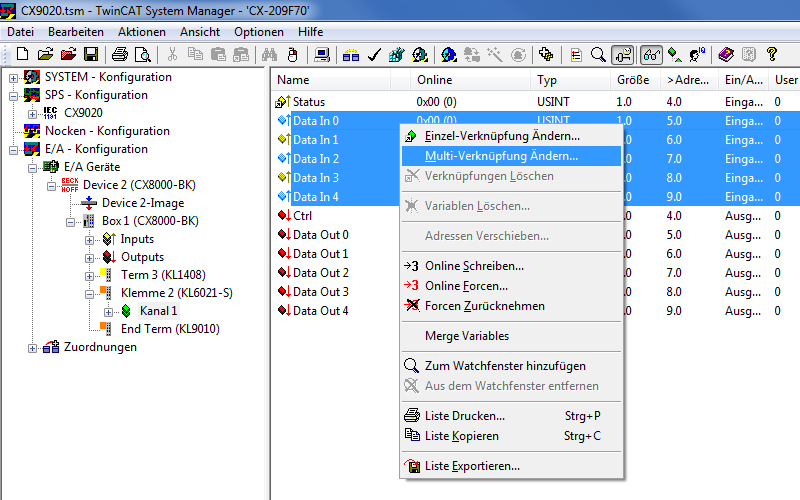Choose Zum Watchfenster hinzufügen

pyautogui.click(x=511, y=366)
